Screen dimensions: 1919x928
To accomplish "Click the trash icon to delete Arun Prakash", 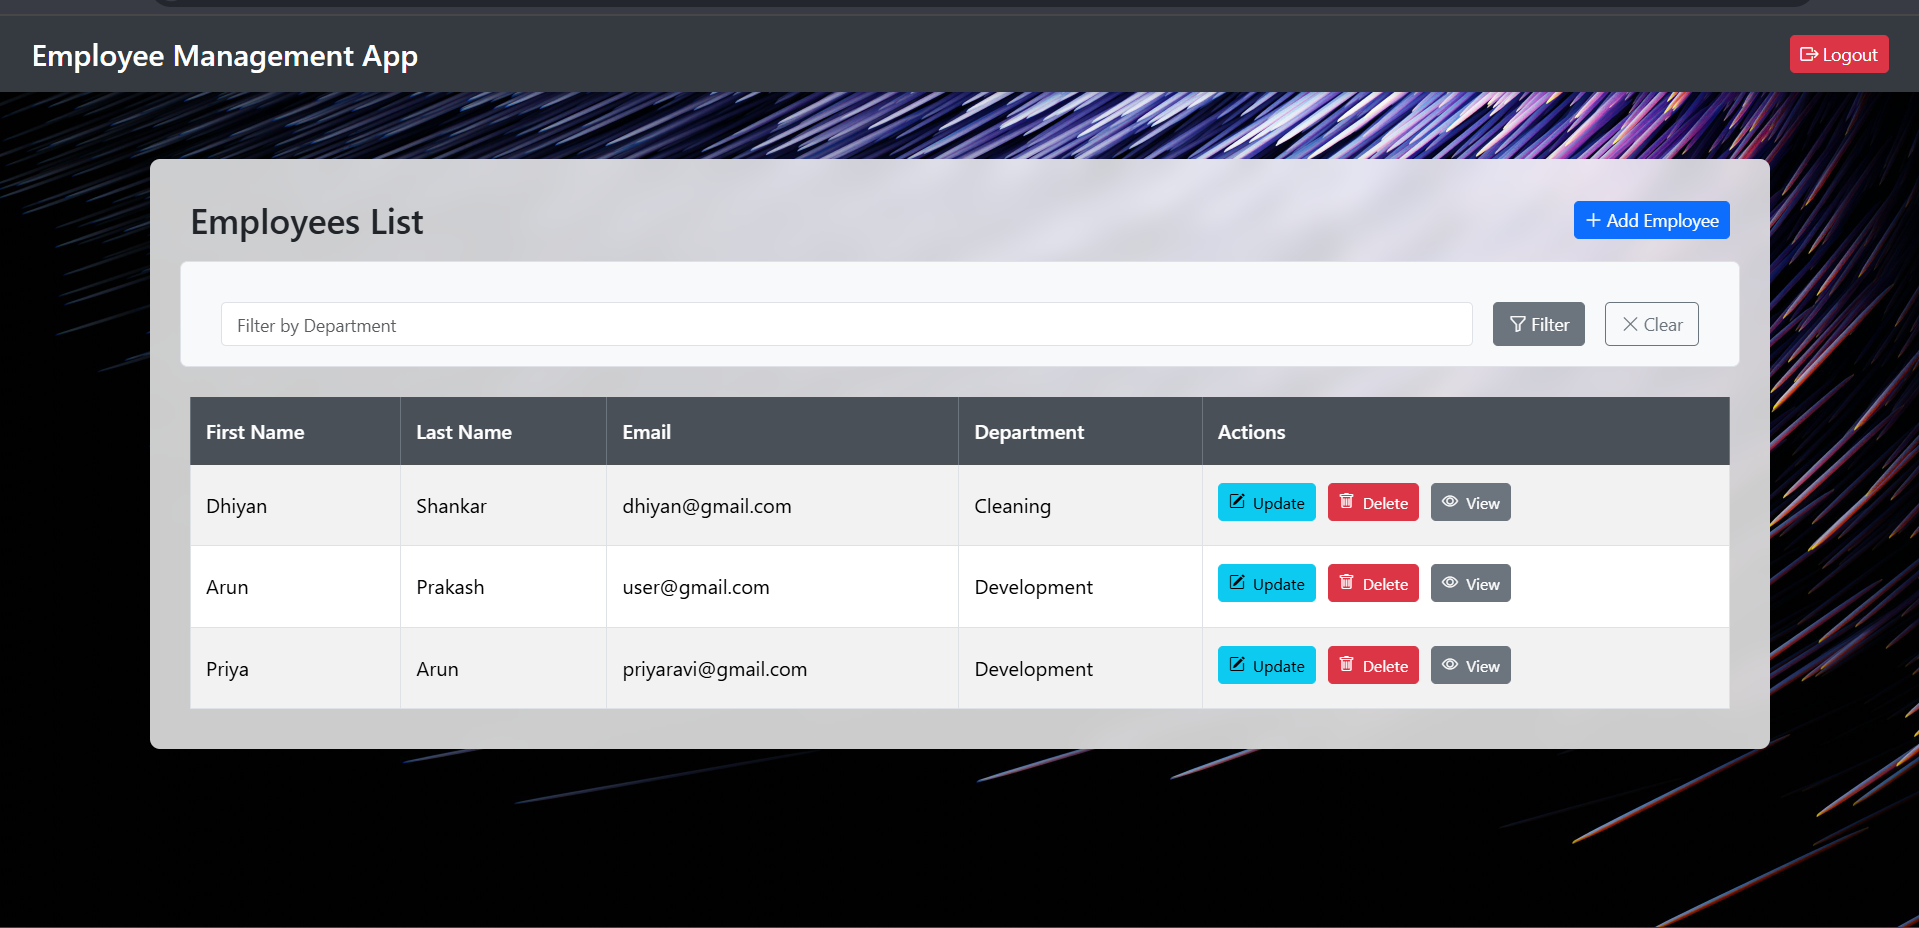I will coord(1348,583).
